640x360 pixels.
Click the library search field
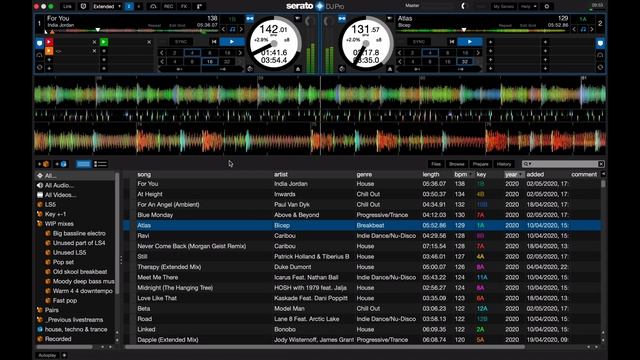tap(563, 164)
